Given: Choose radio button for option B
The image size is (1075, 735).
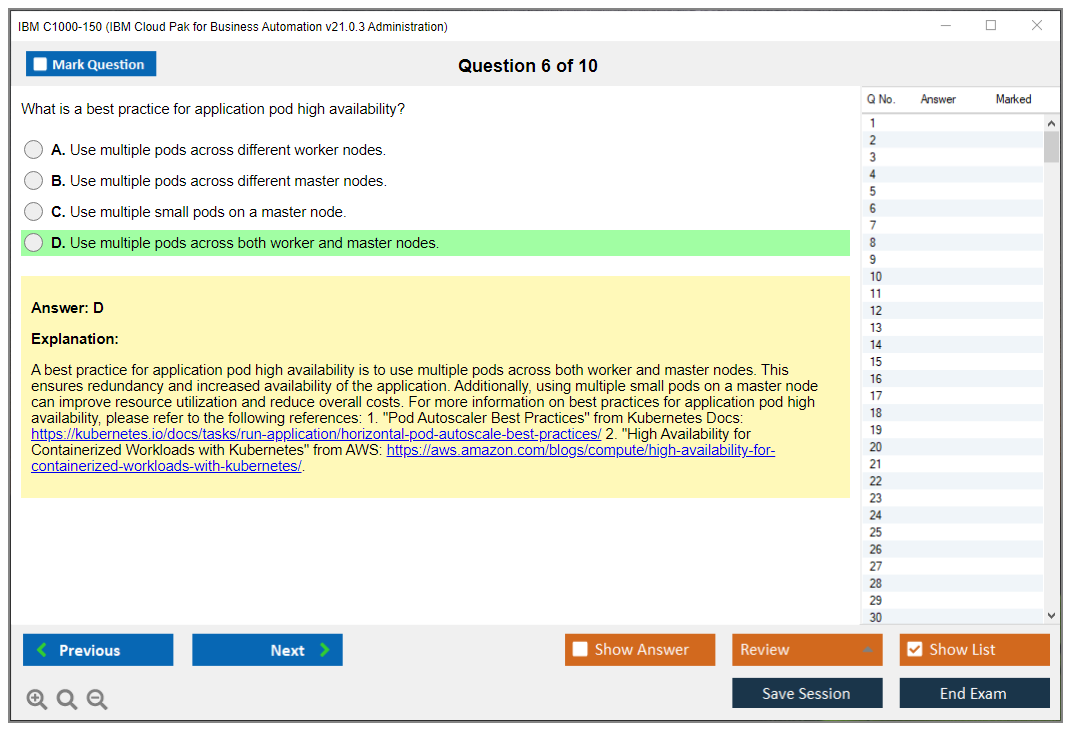Looking at the screenshot, I should 34,181.
